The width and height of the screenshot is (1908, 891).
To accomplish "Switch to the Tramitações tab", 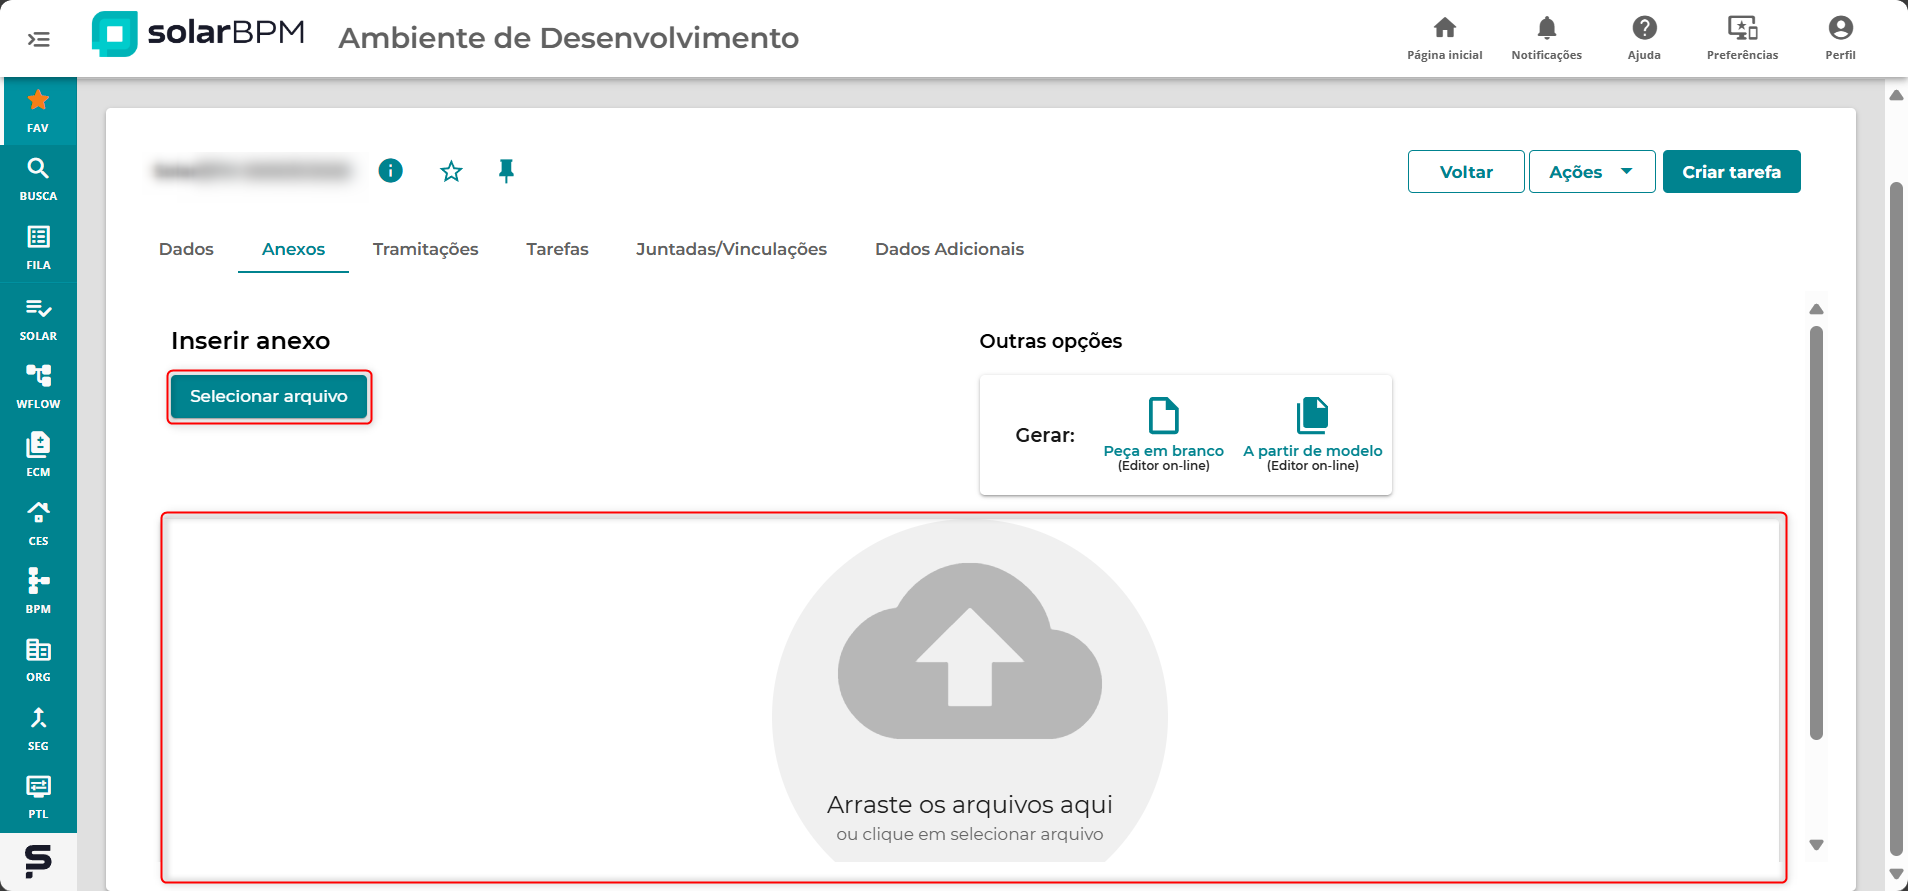I will coord(425,249).
